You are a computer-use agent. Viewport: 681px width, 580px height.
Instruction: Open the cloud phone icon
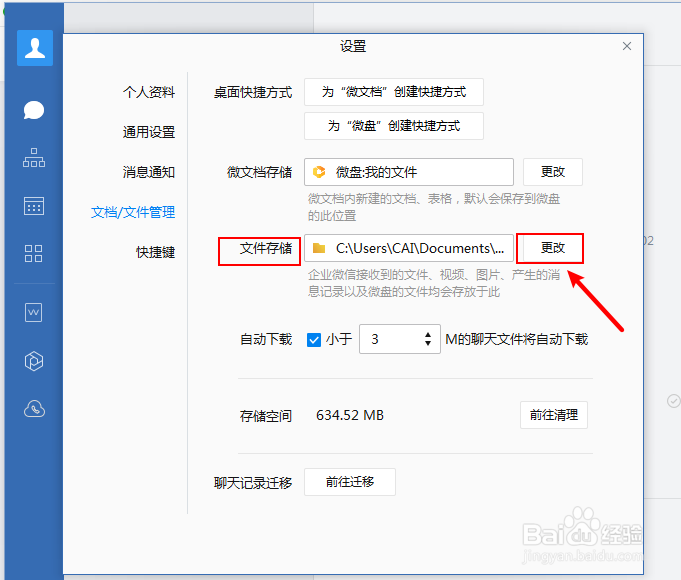tap(34, 409)
